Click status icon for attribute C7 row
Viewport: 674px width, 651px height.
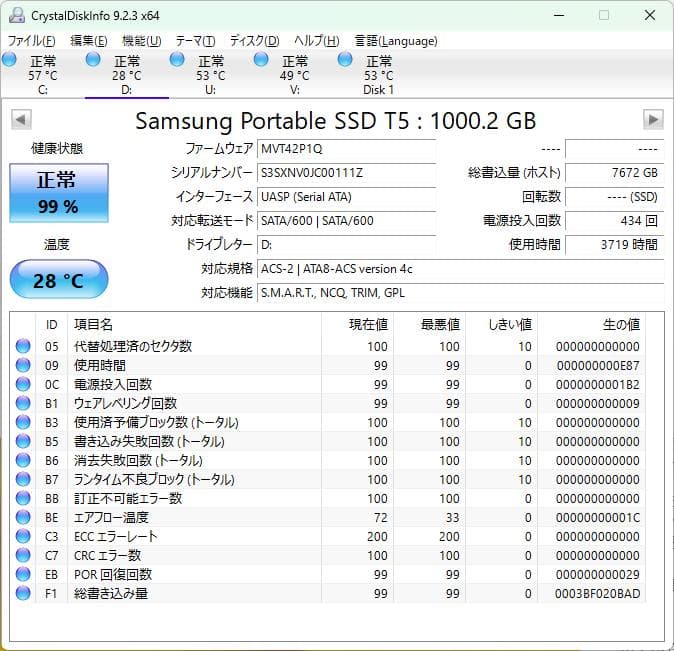point(23,555)
